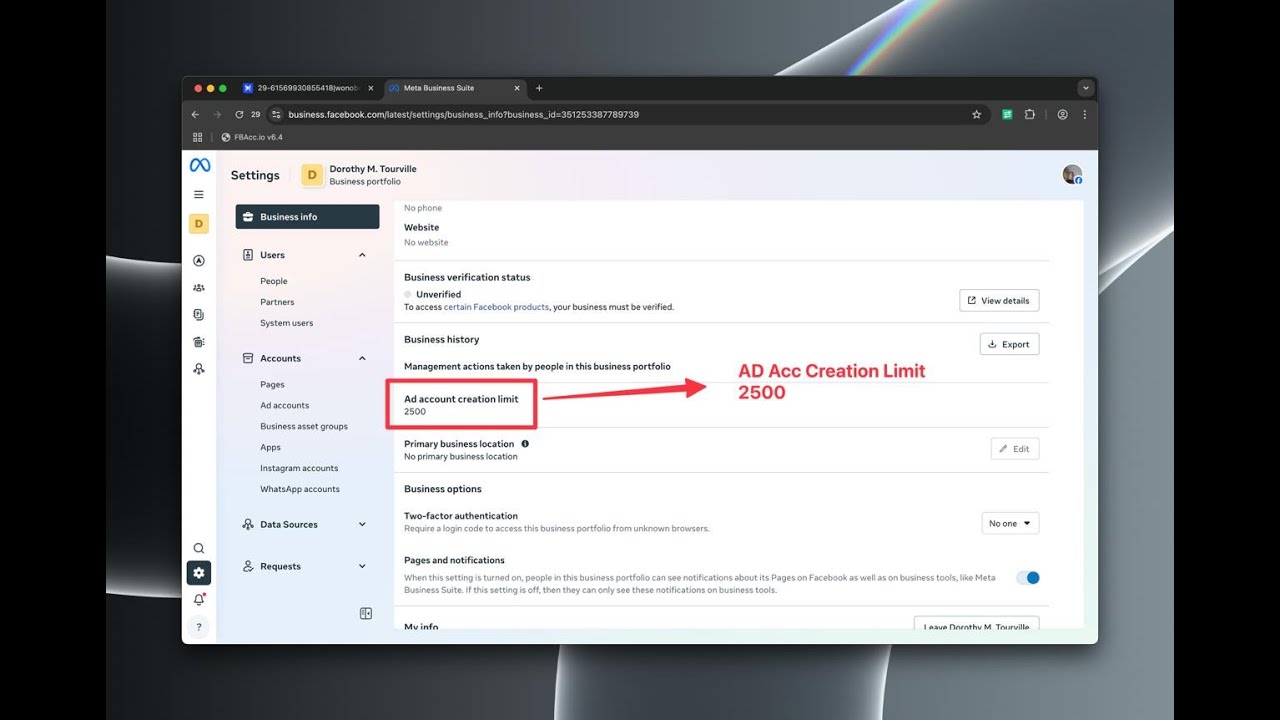This screenshot has width=1280, height=720.
Task: Expand the Data Sources section
Action: click(362, 524)
